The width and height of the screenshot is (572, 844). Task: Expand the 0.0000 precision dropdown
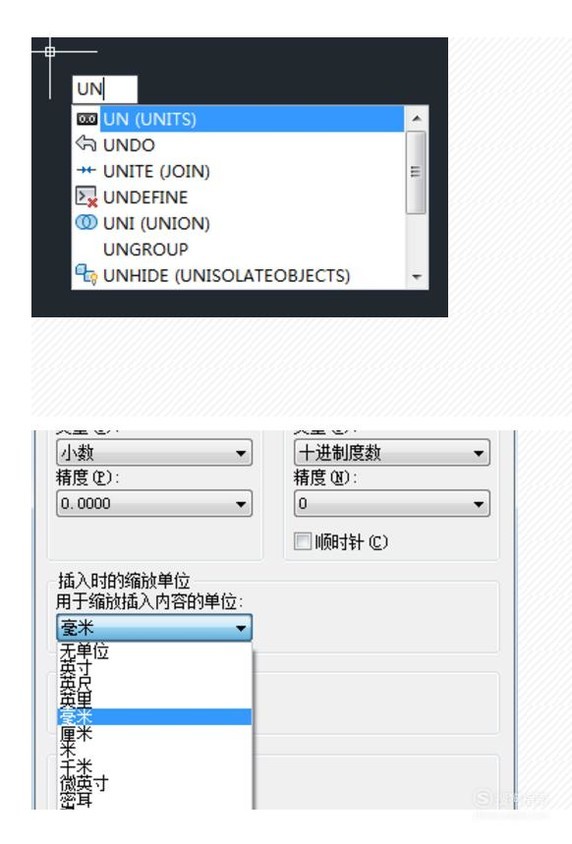click(x=154, y=504)
